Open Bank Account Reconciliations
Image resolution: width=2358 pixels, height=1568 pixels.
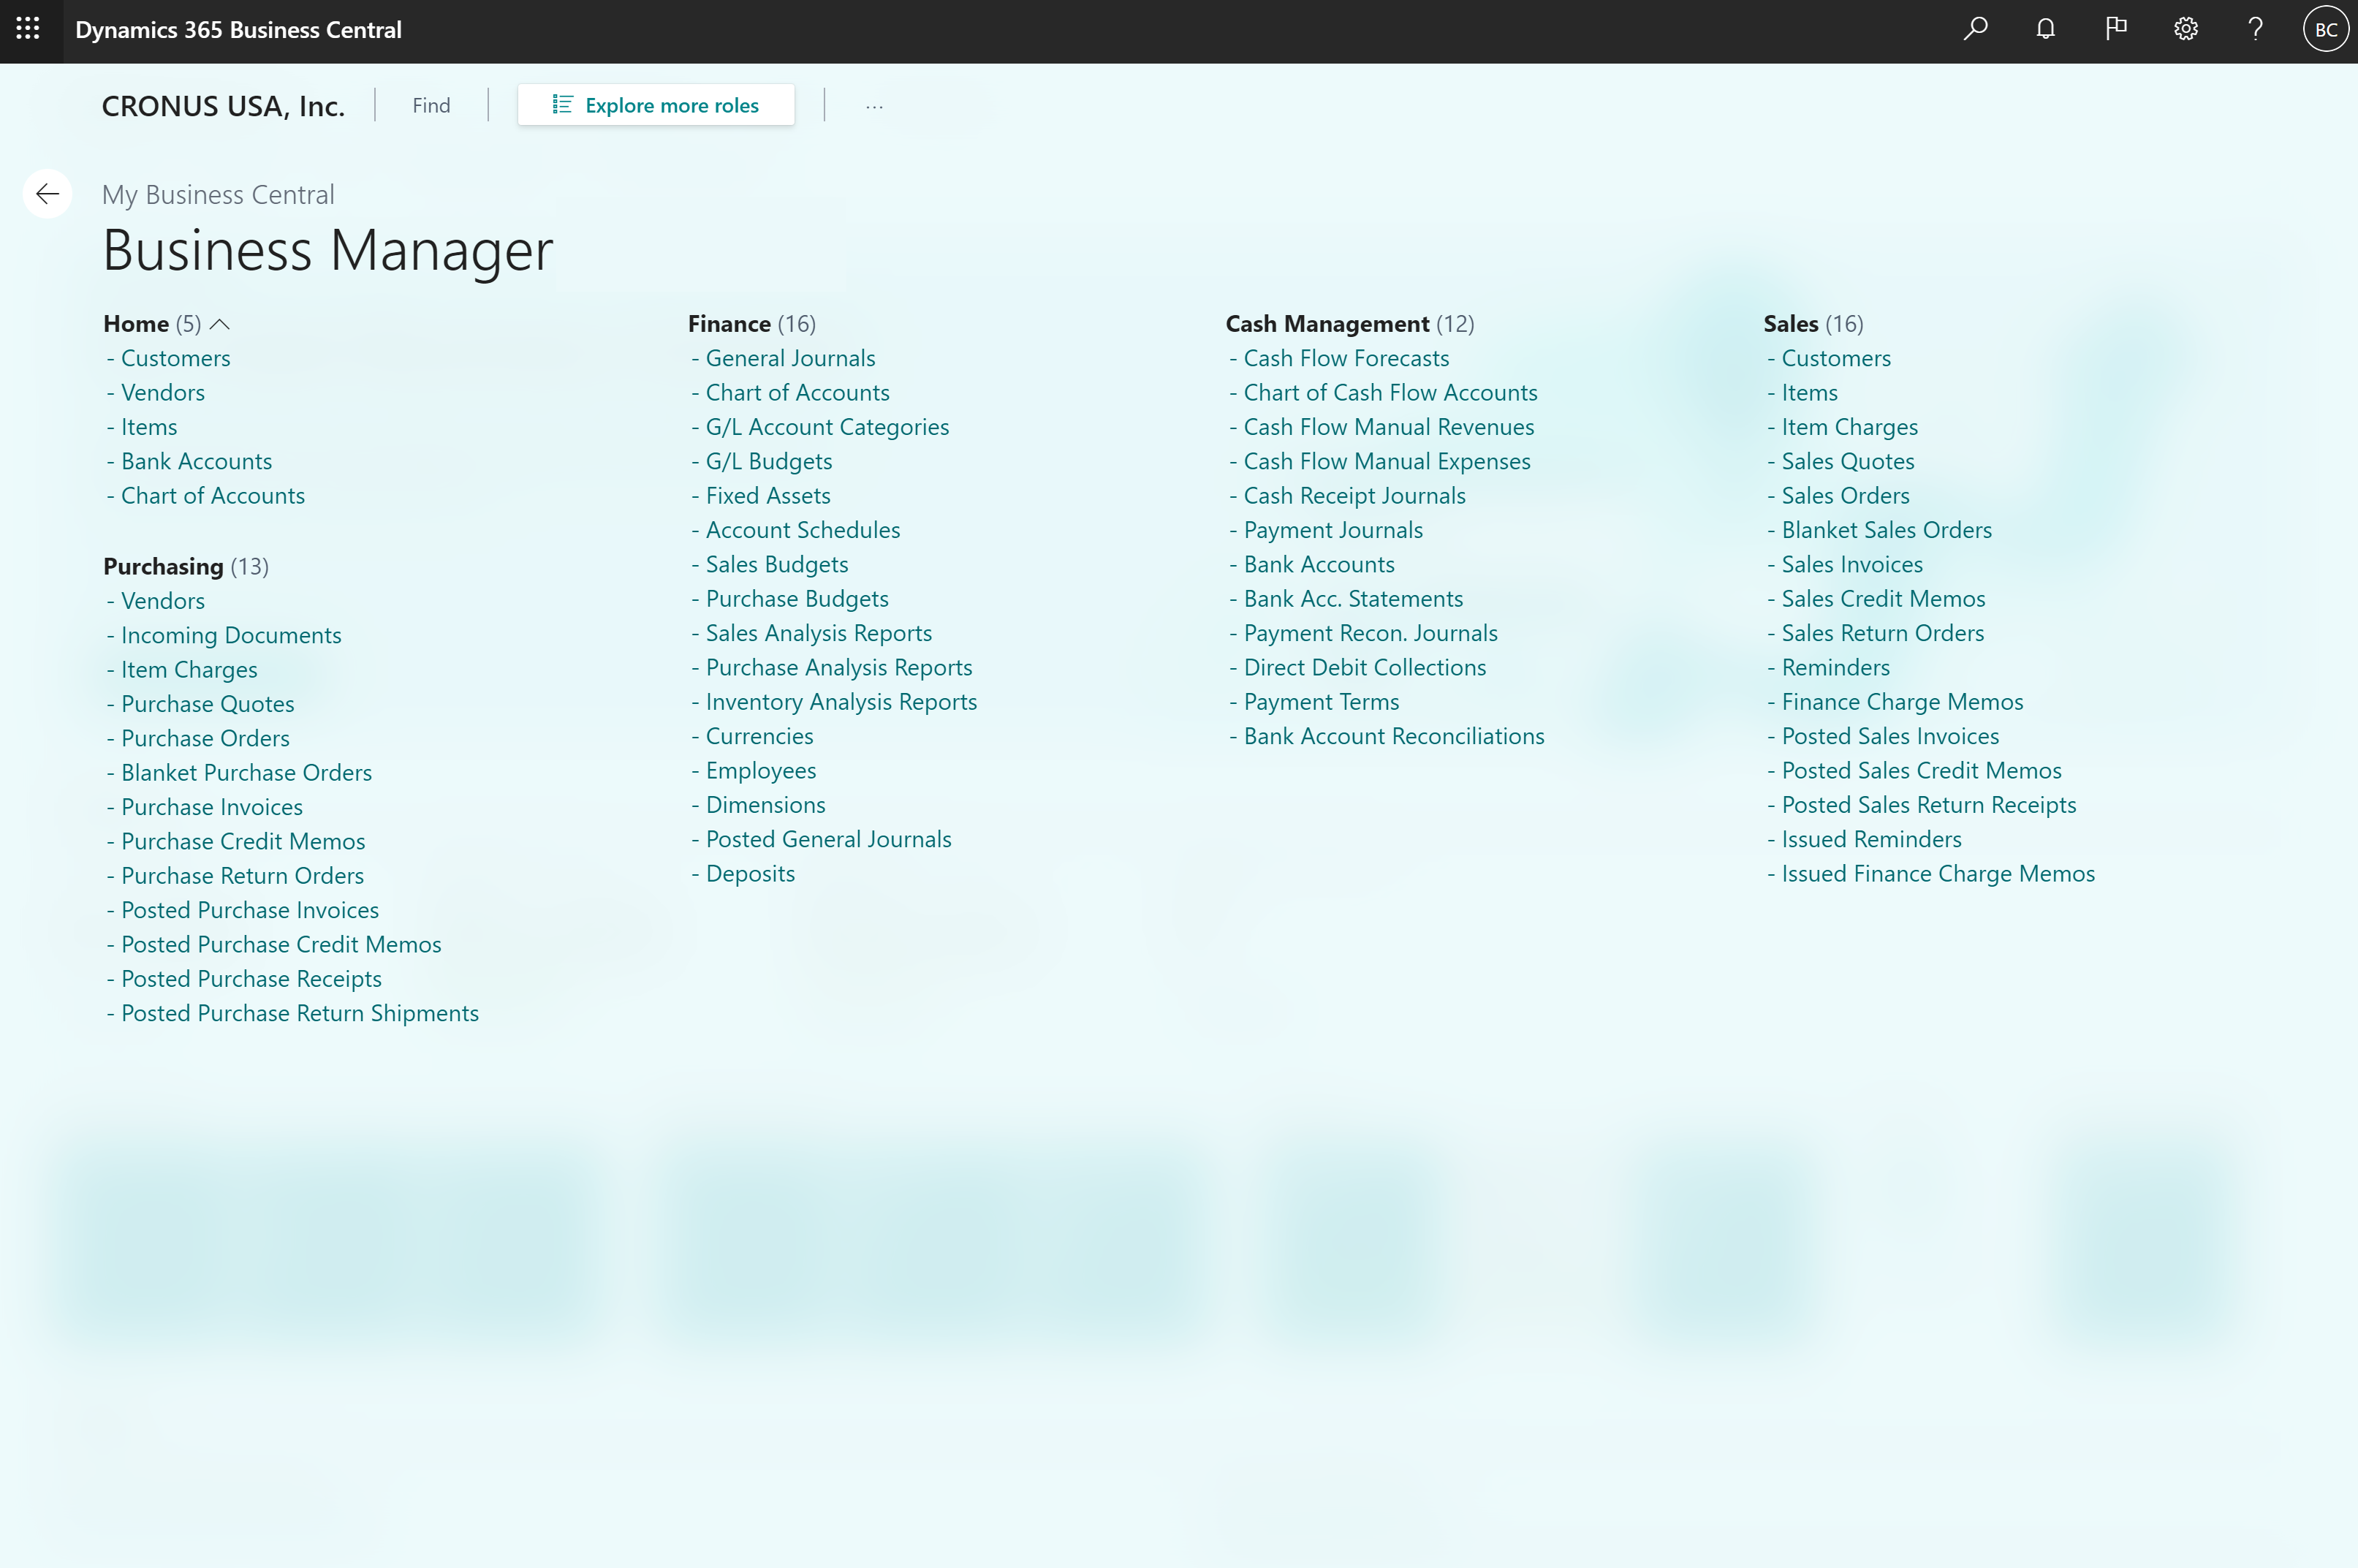coord(1394,735)
